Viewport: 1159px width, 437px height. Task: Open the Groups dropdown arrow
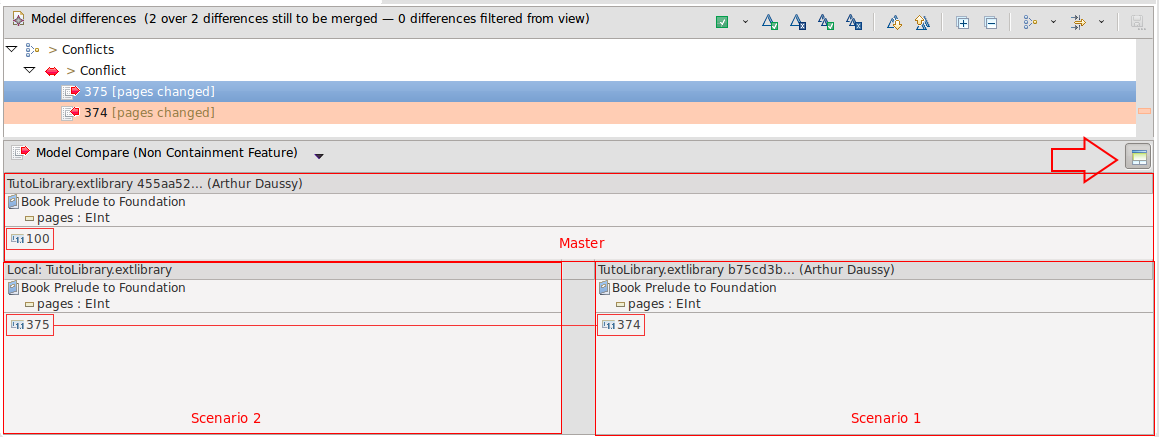click(1053, 22)
